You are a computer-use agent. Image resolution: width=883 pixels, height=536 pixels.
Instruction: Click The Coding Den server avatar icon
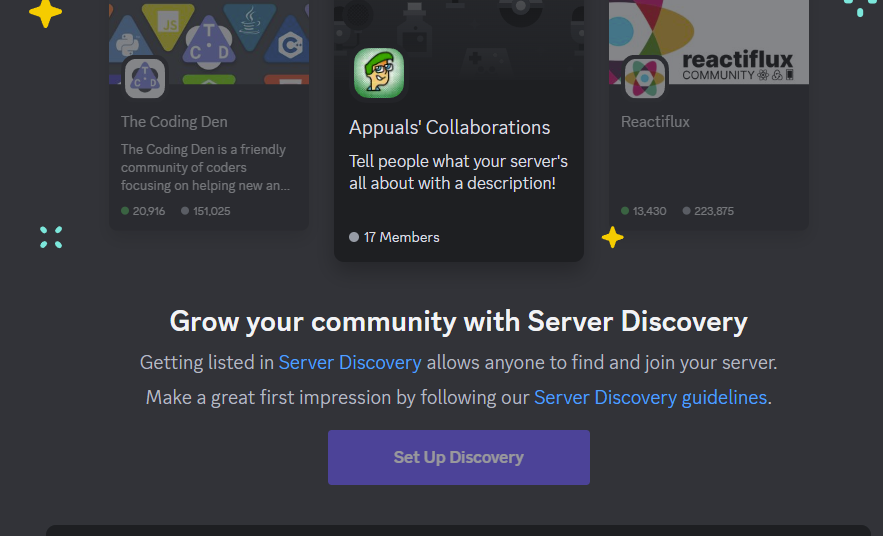145,78
